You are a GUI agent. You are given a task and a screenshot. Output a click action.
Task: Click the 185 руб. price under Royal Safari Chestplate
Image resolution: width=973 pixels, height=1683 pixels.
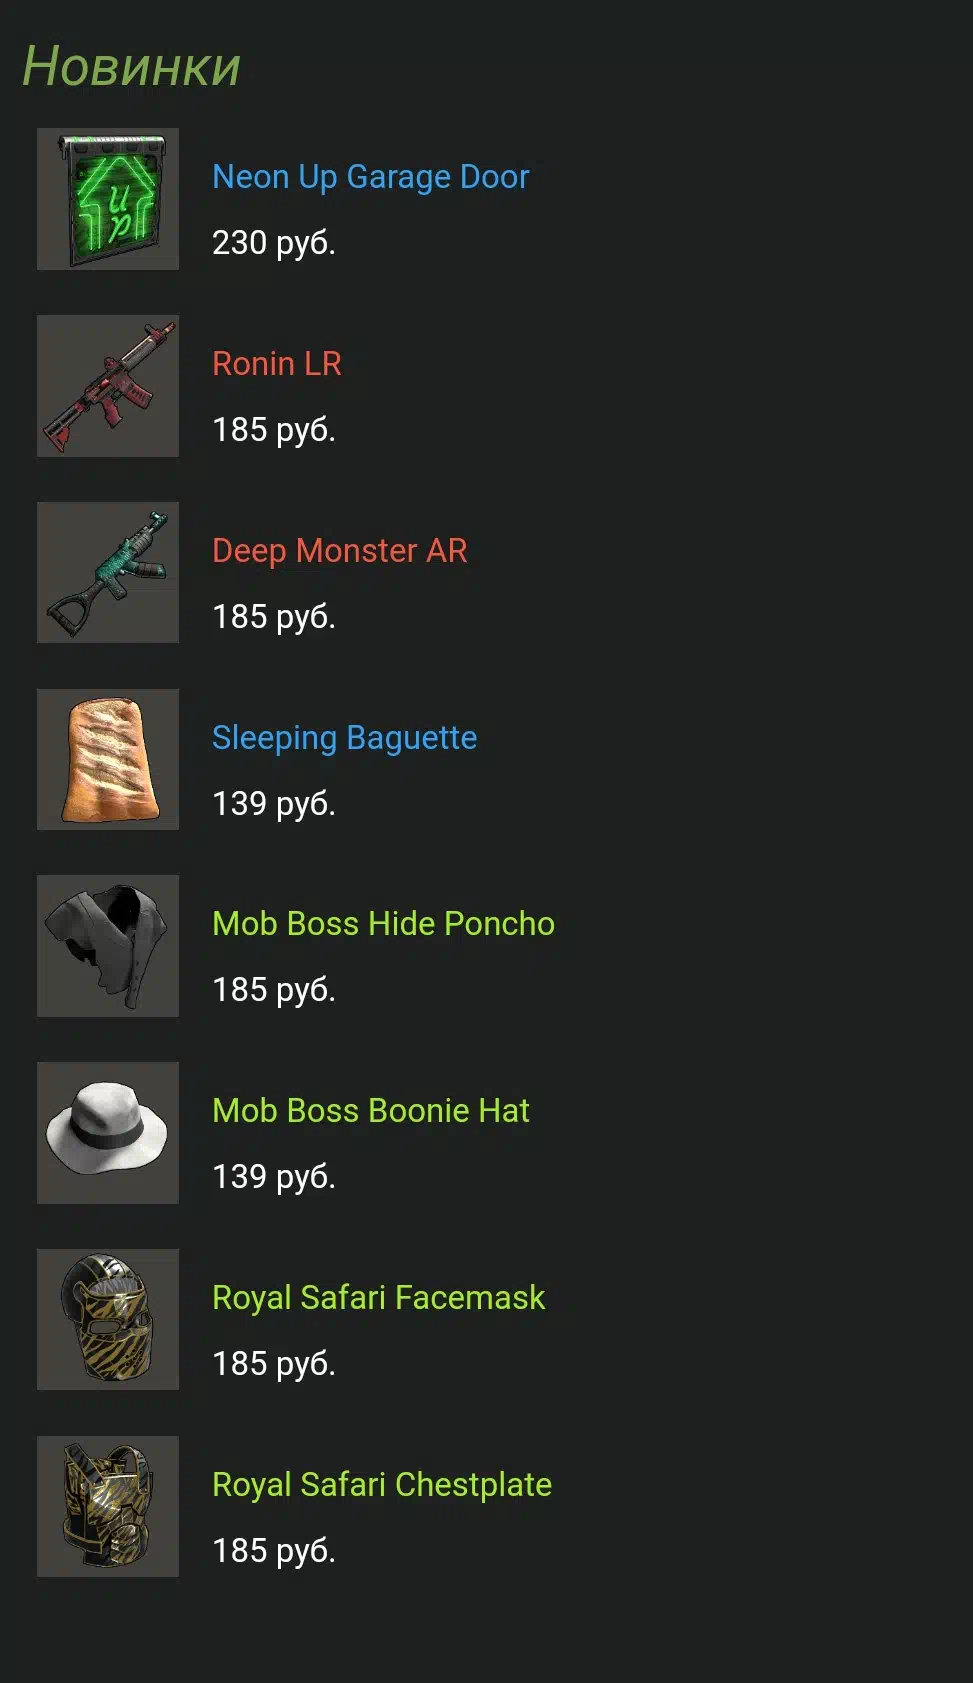[x=274, y=1551]
